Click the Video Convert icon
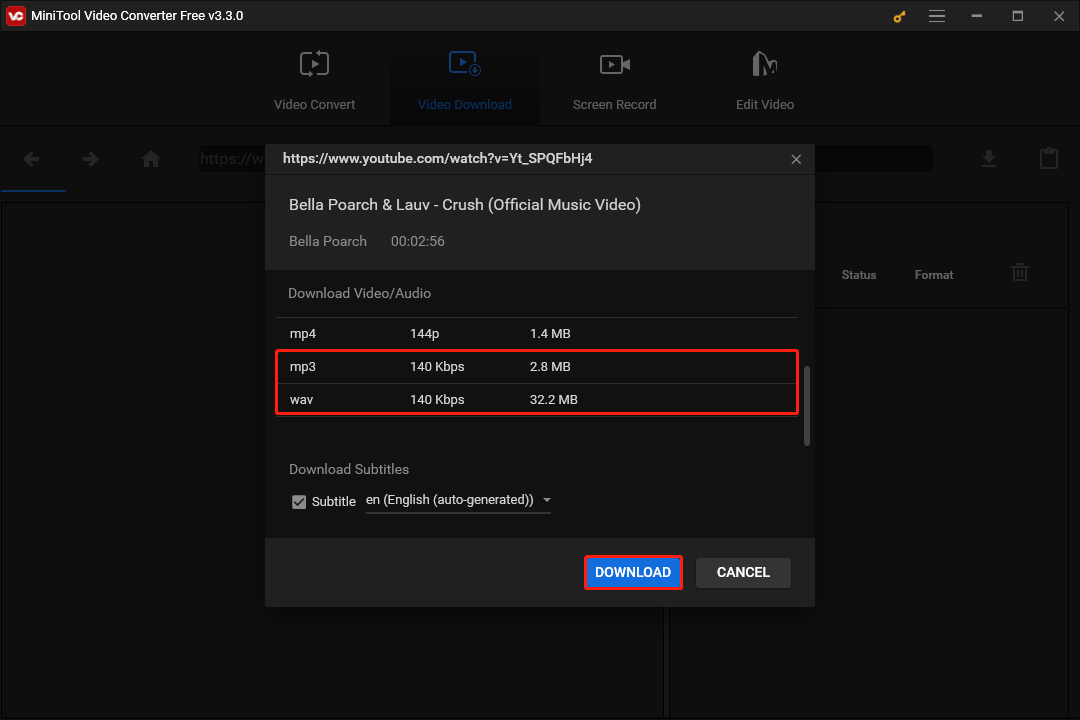1080x720 pixels. point(314,64)
